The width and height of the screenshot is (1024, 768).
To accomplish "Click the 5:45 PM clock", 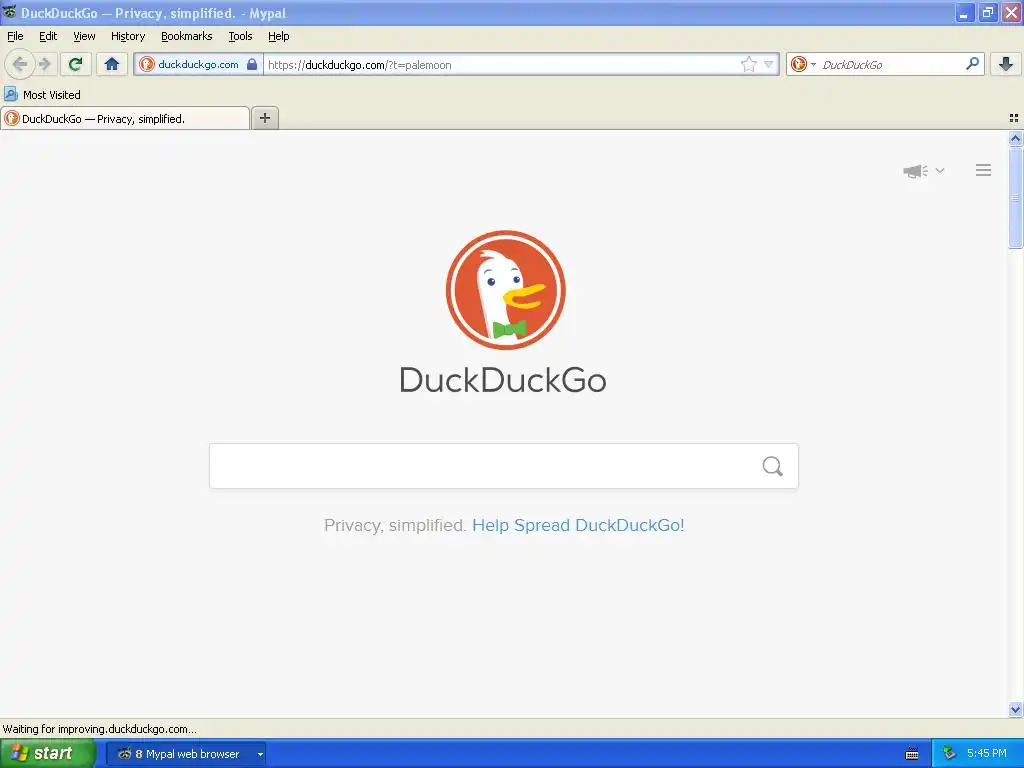I will click(x=987, y=753).
